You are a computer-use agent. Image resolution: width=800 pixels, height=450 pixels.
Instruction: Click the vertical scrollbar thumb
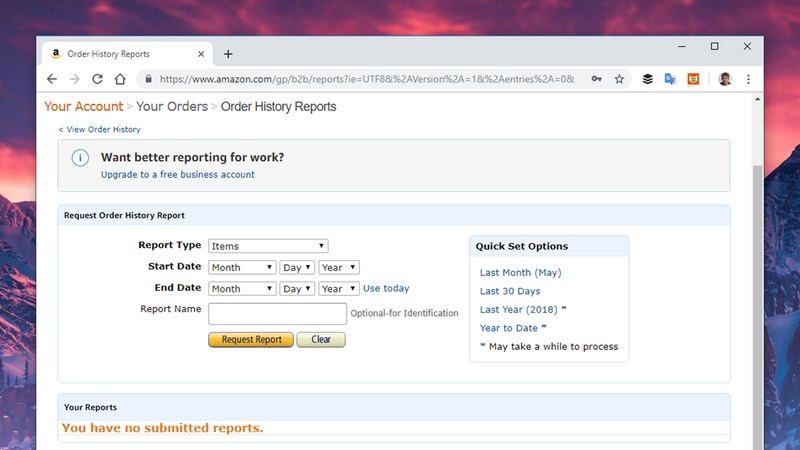758,306
